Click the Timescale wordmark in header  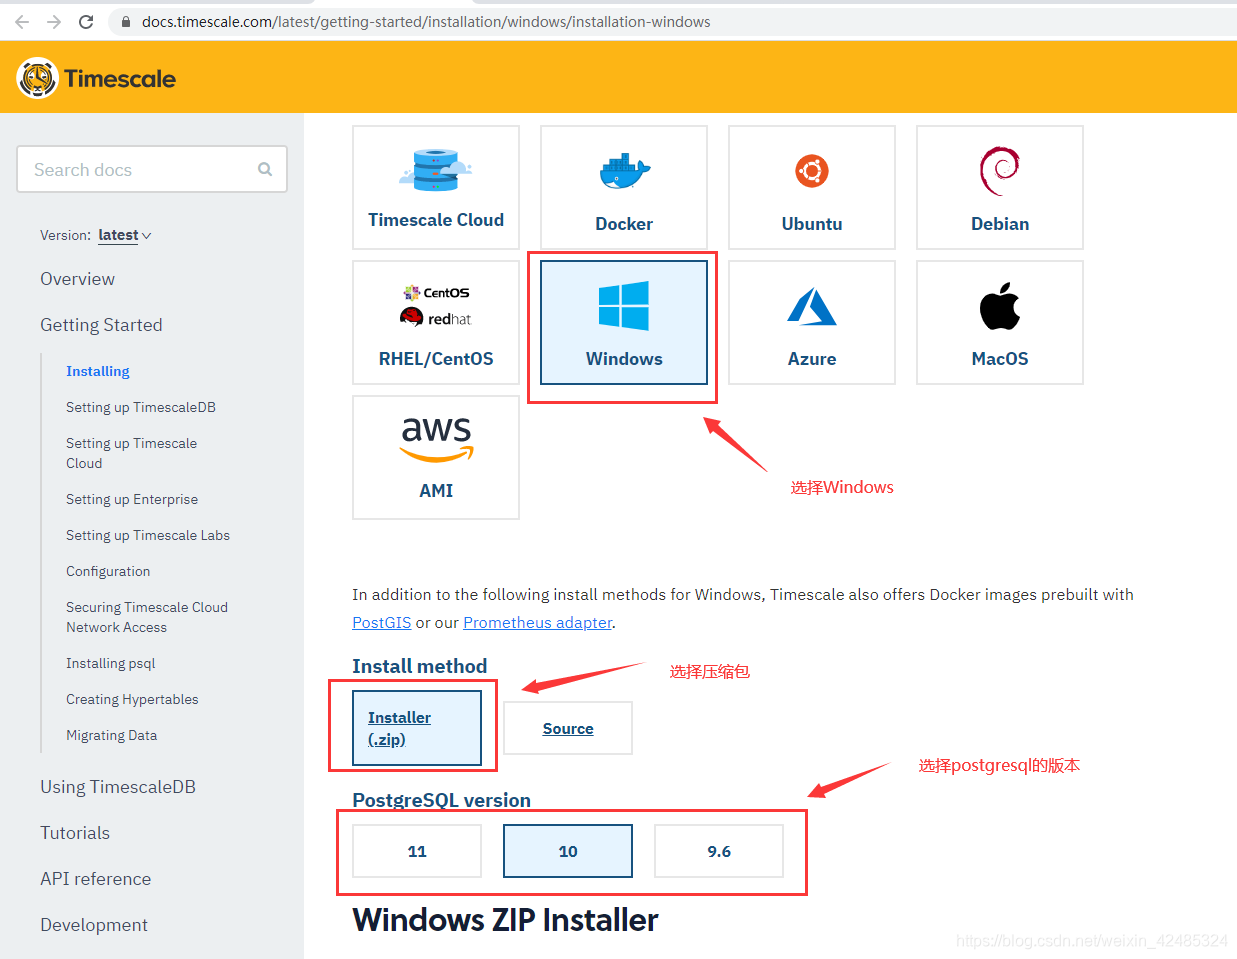[120, 79]
